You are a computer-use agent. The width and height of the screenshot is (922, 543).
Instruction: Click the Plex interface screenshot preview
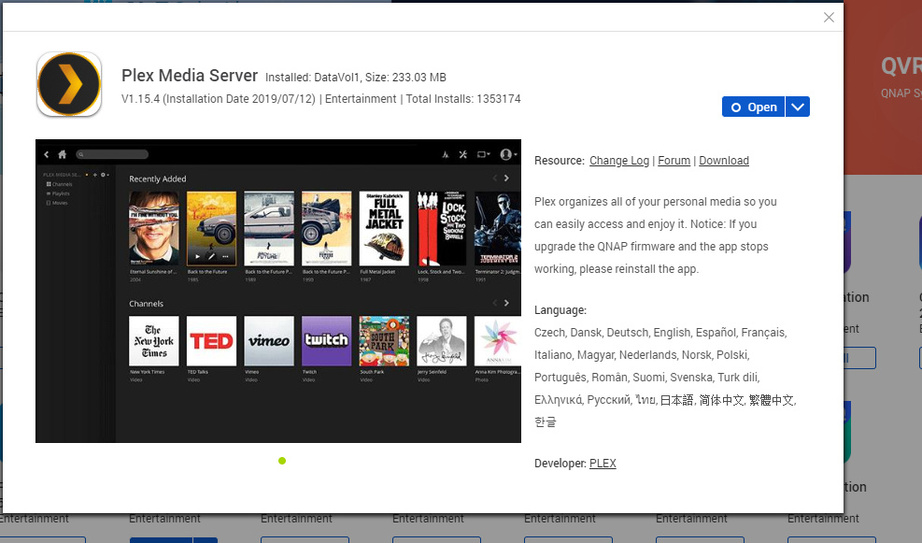click(x=278, y=291)
